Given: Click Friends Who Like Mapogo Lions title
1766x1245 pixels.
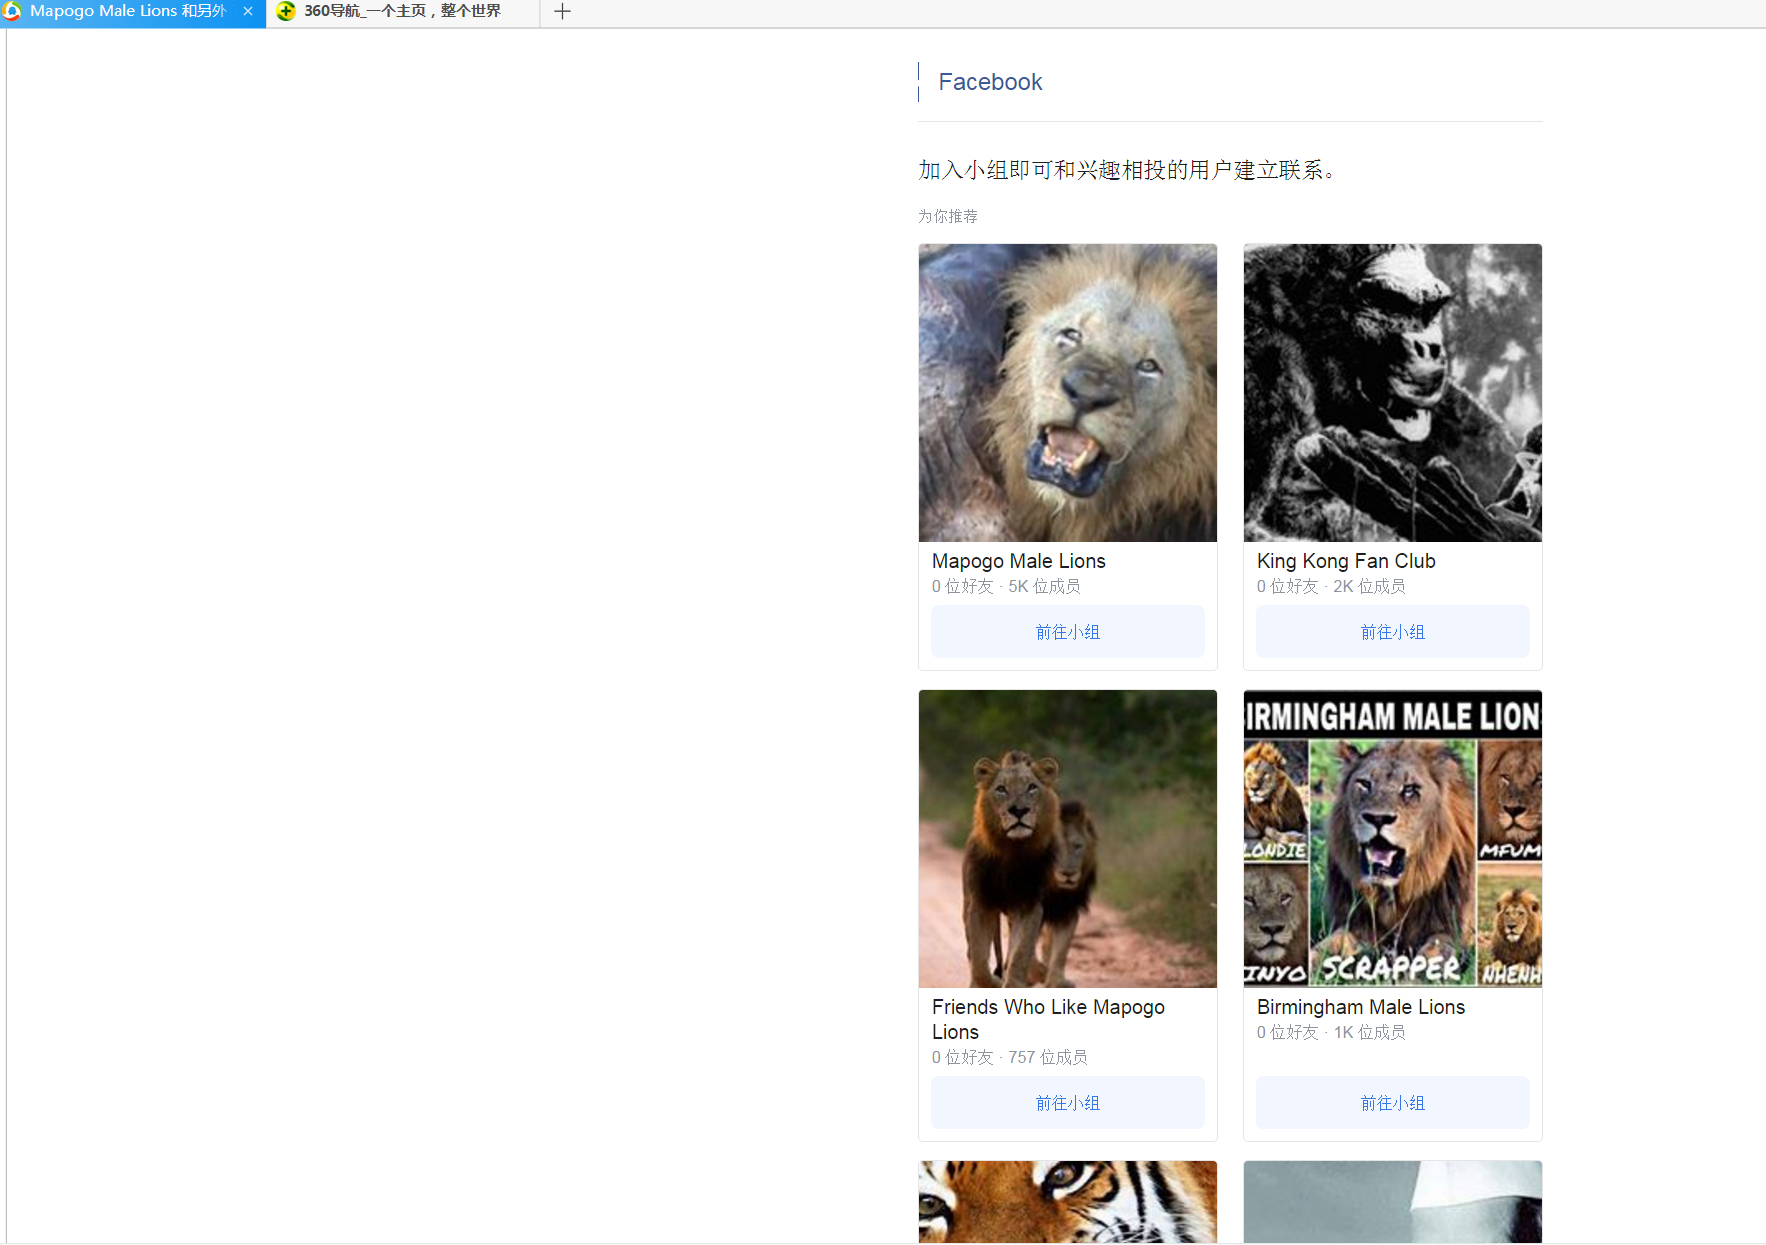Looking at the screenshot, I should click(x=1048, y=1019).
